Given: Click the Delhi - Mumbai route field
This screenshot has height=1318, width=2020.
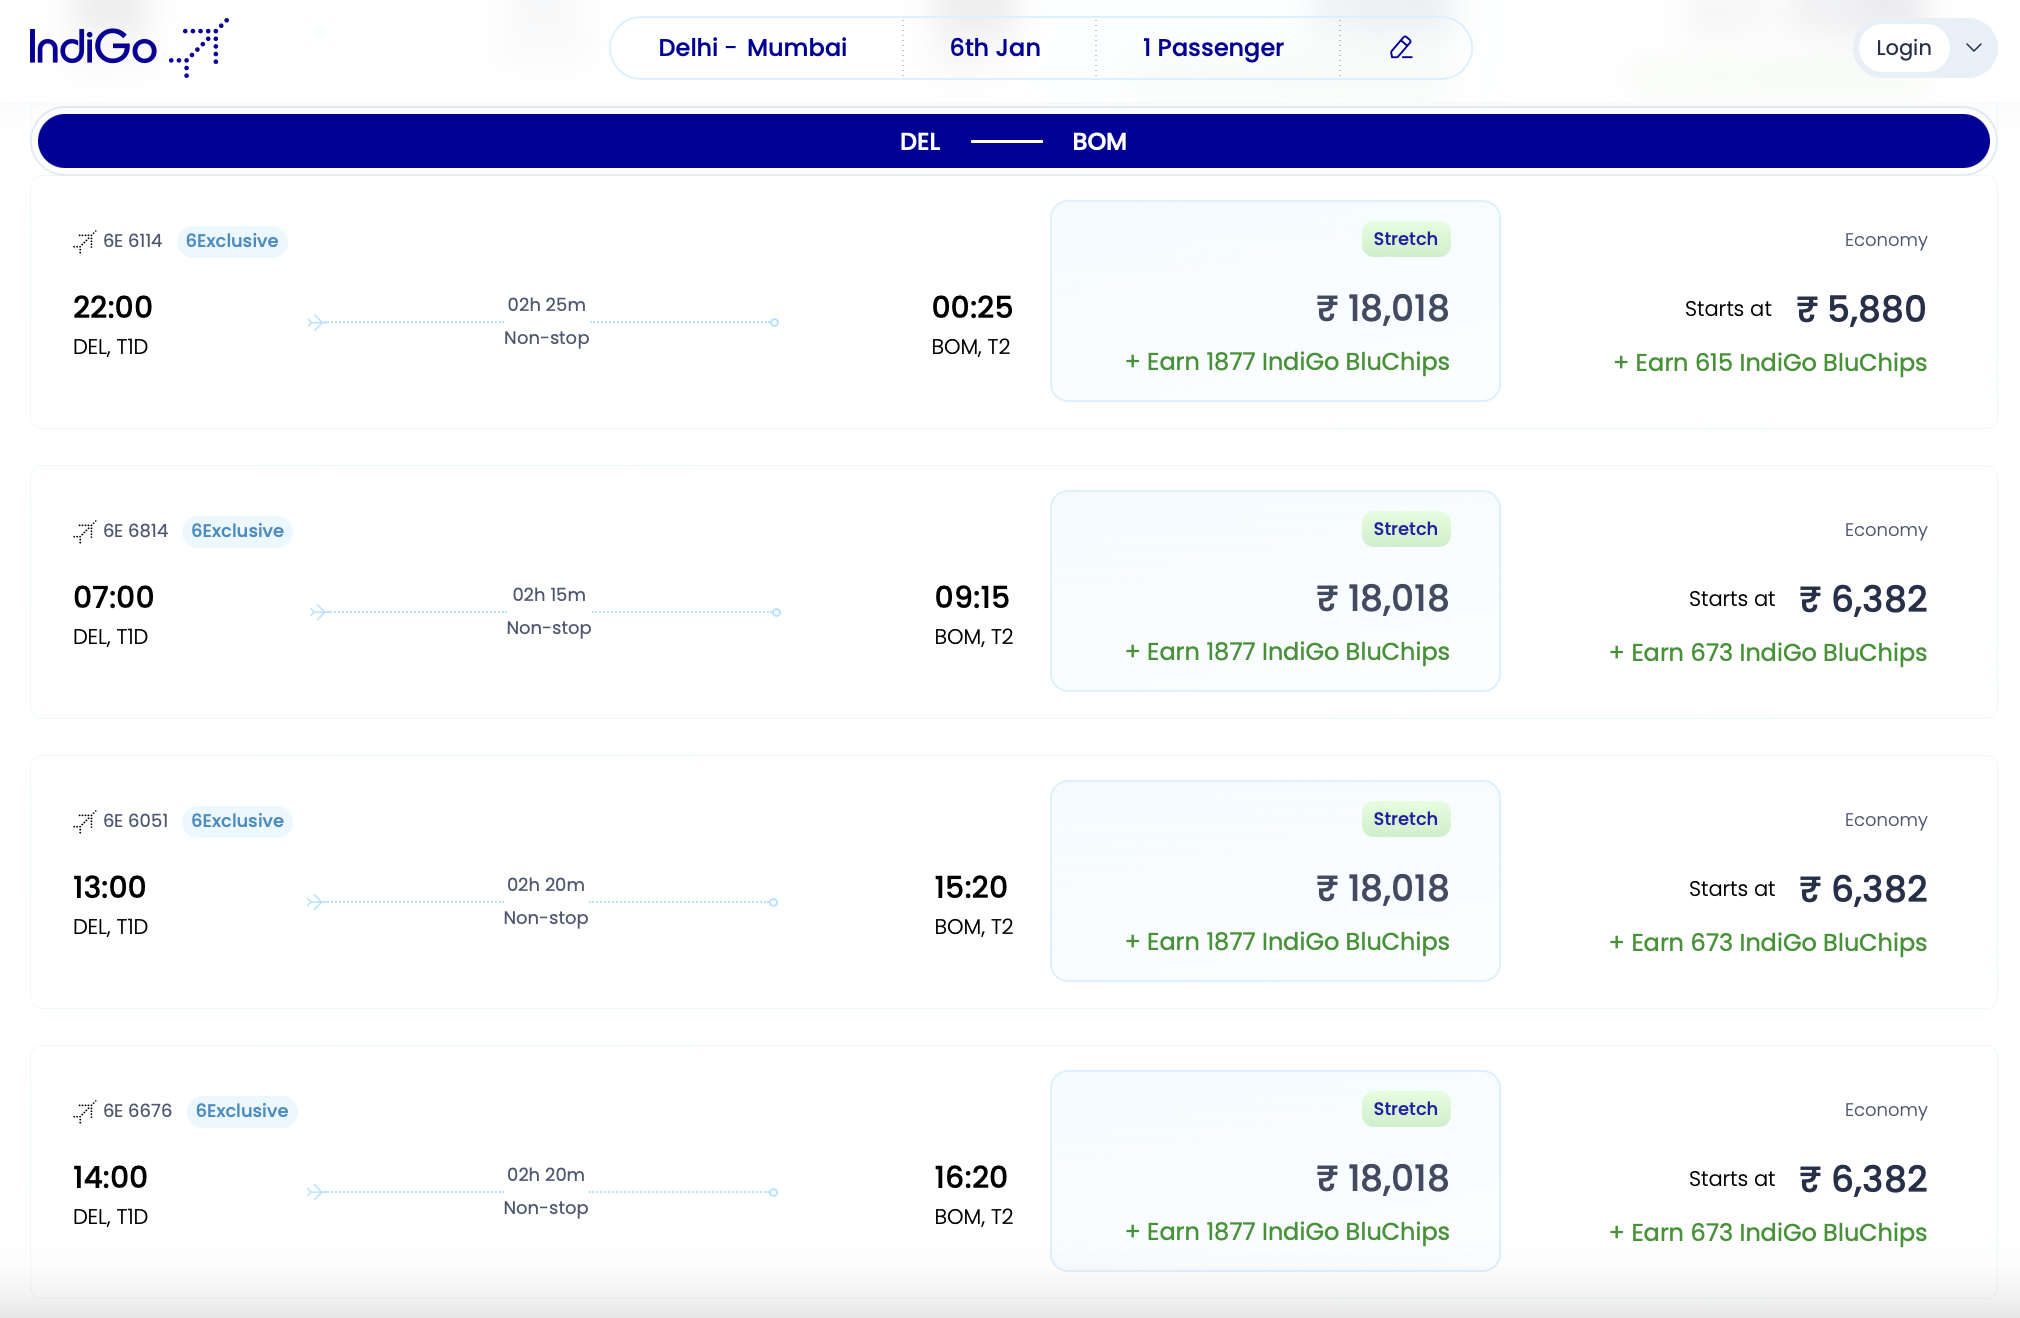Looking at the screenshot, I should pos(753,47).
